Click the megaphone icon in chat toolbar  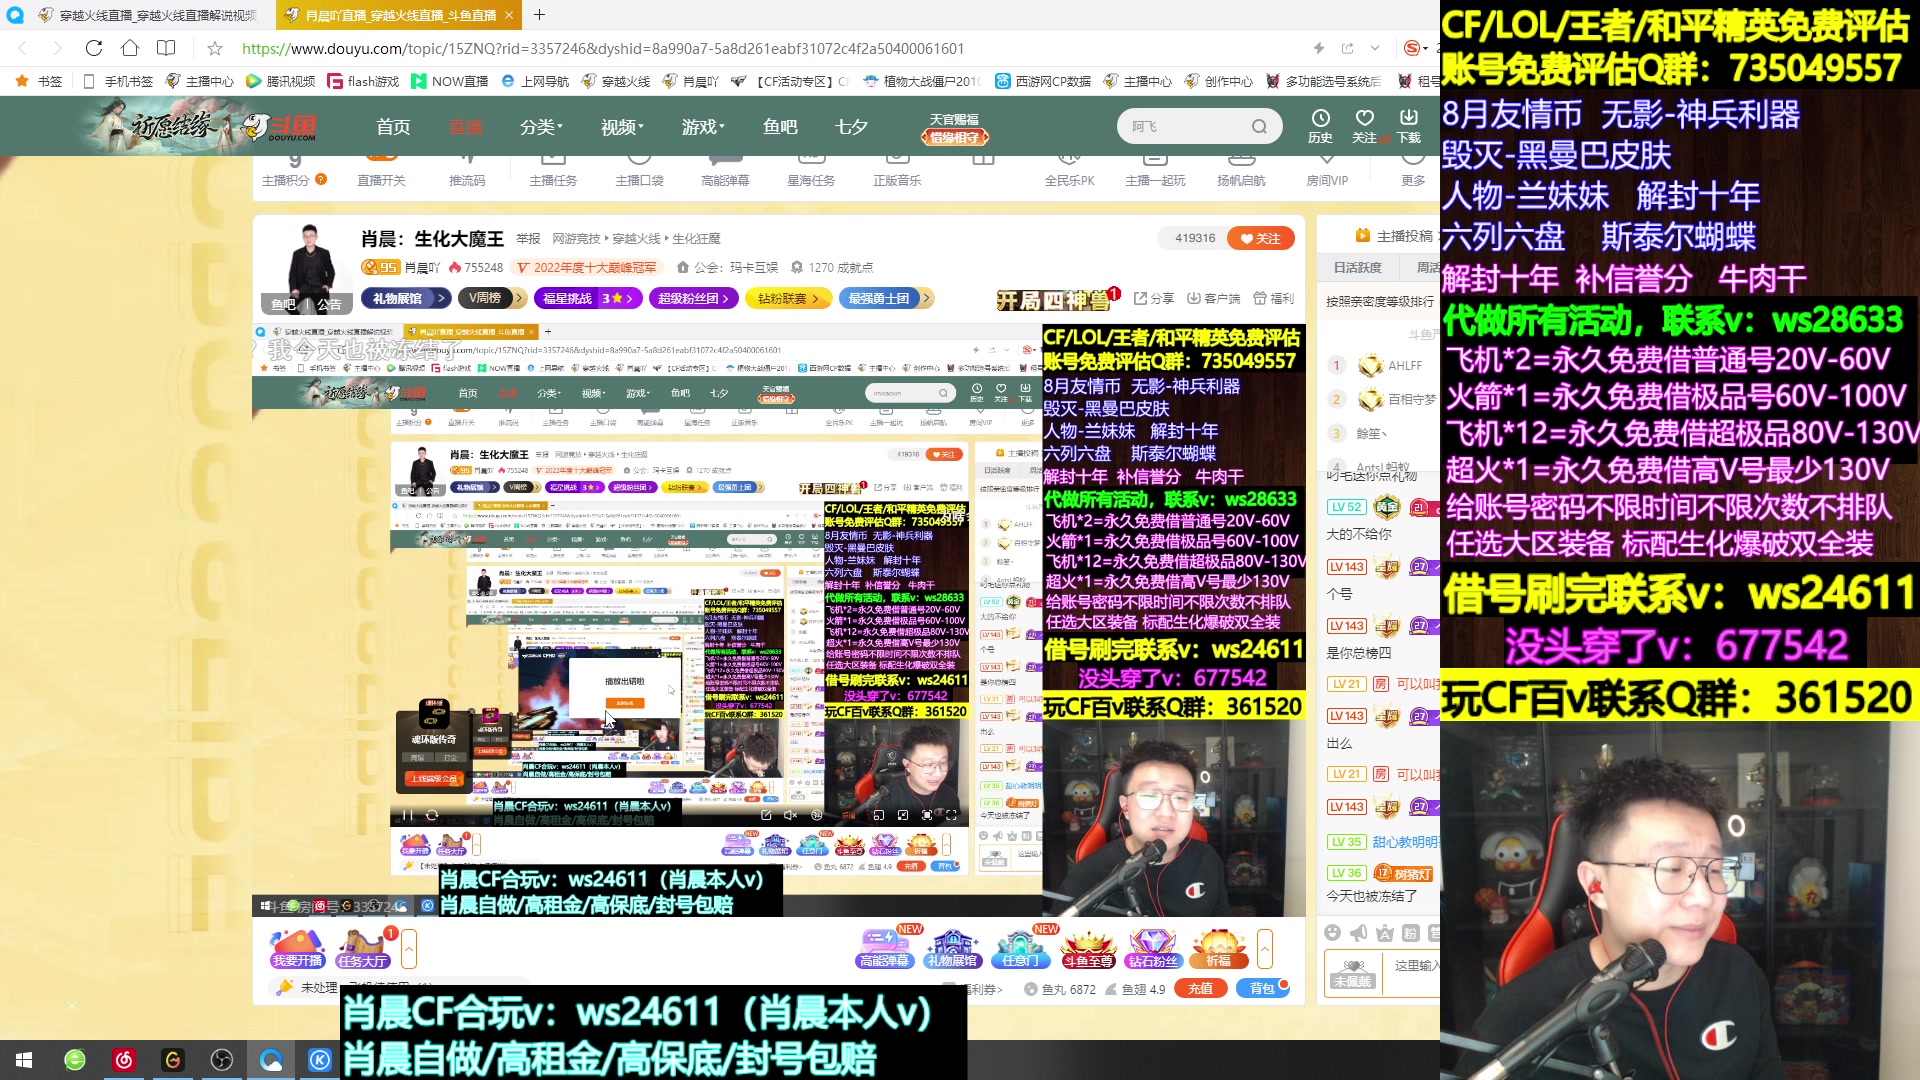point(1358,933)
